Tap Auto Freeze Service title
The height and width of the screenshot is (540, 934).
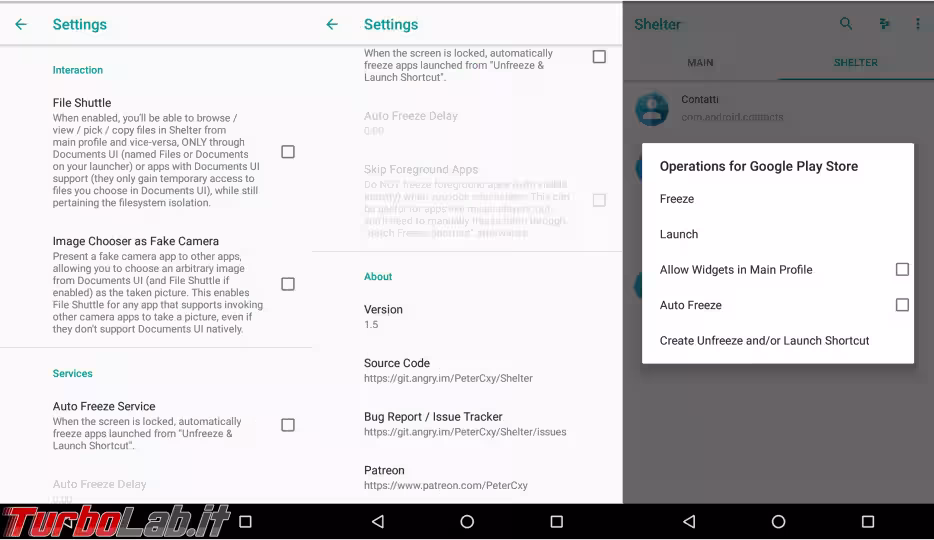click(104, 406)
